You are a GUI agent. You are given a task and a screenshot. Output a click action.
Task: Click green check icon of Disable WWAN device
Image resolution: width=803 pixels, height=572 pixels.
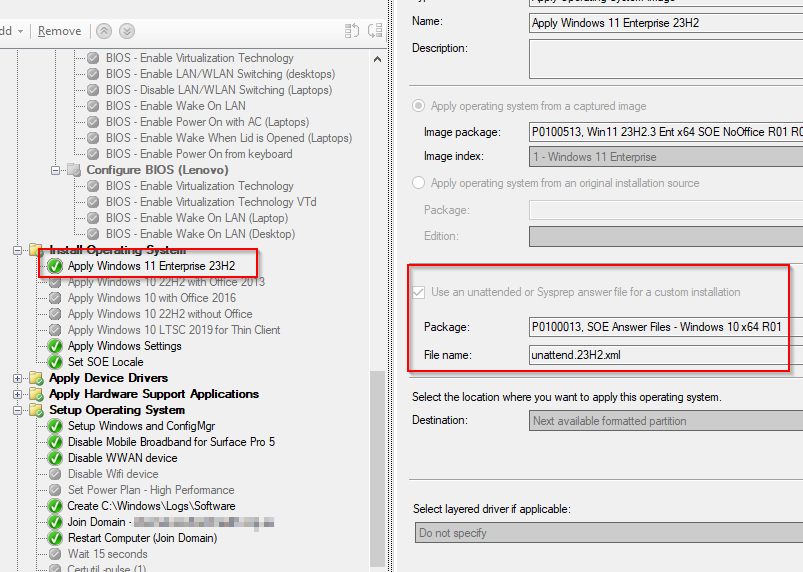55,458
